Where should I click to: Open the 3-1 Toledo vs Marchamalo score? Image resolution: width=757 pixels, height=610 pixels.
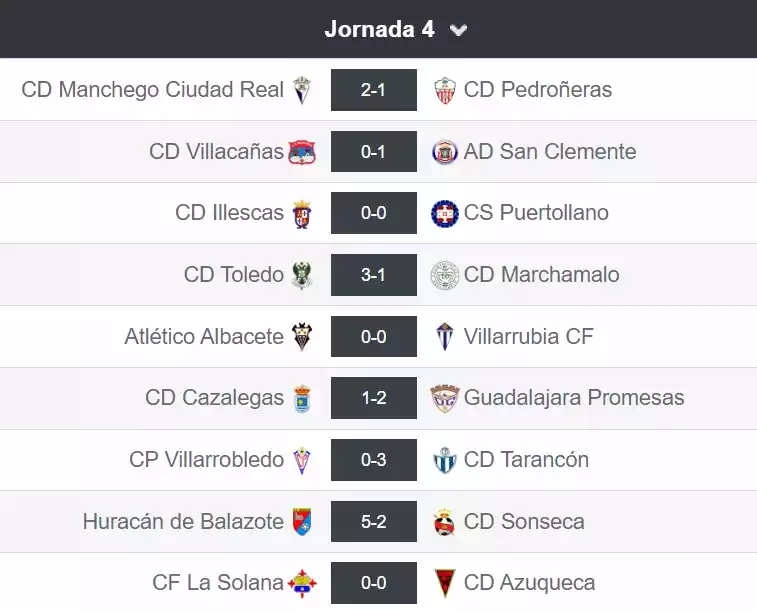(374, 275)
